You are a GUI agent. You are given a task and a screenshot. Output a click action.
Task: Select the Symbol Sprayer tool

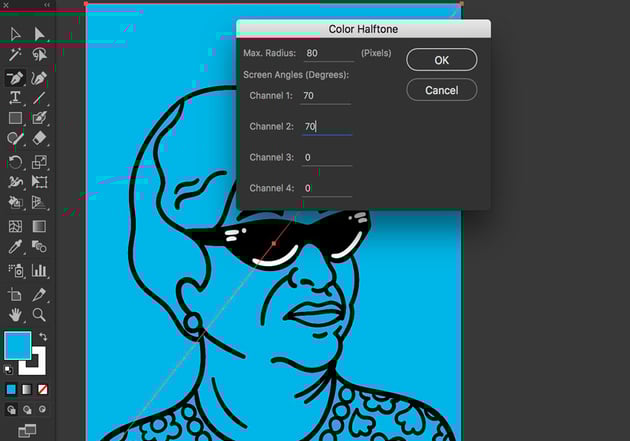(x=15, y=271)
